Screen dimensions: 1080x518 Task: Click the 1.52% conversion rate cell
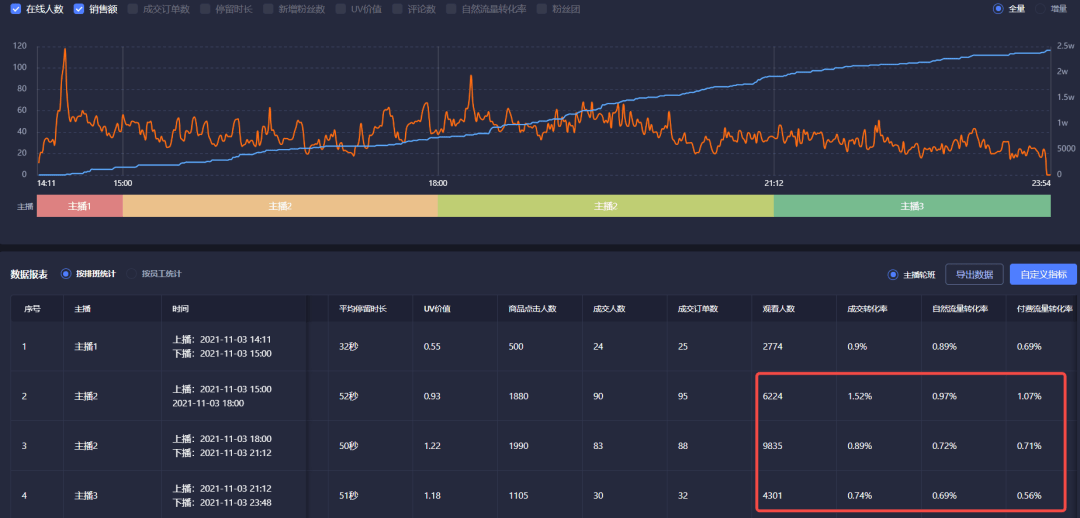pos(860,396)
